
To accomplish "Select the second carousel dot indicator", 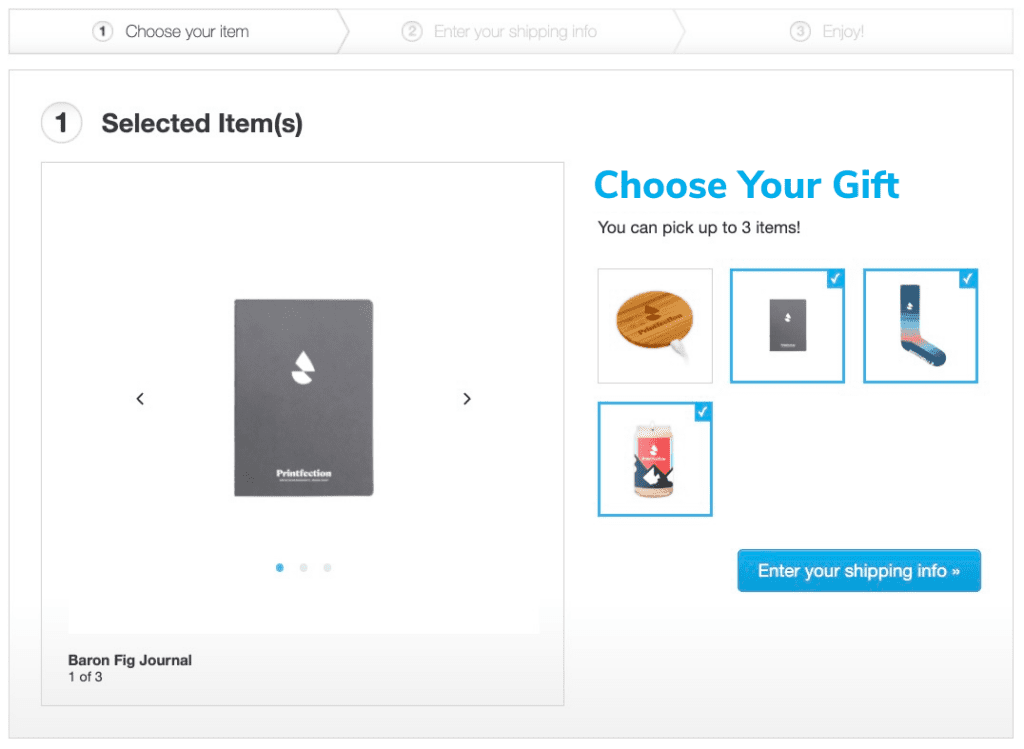I will click(303, 567).
